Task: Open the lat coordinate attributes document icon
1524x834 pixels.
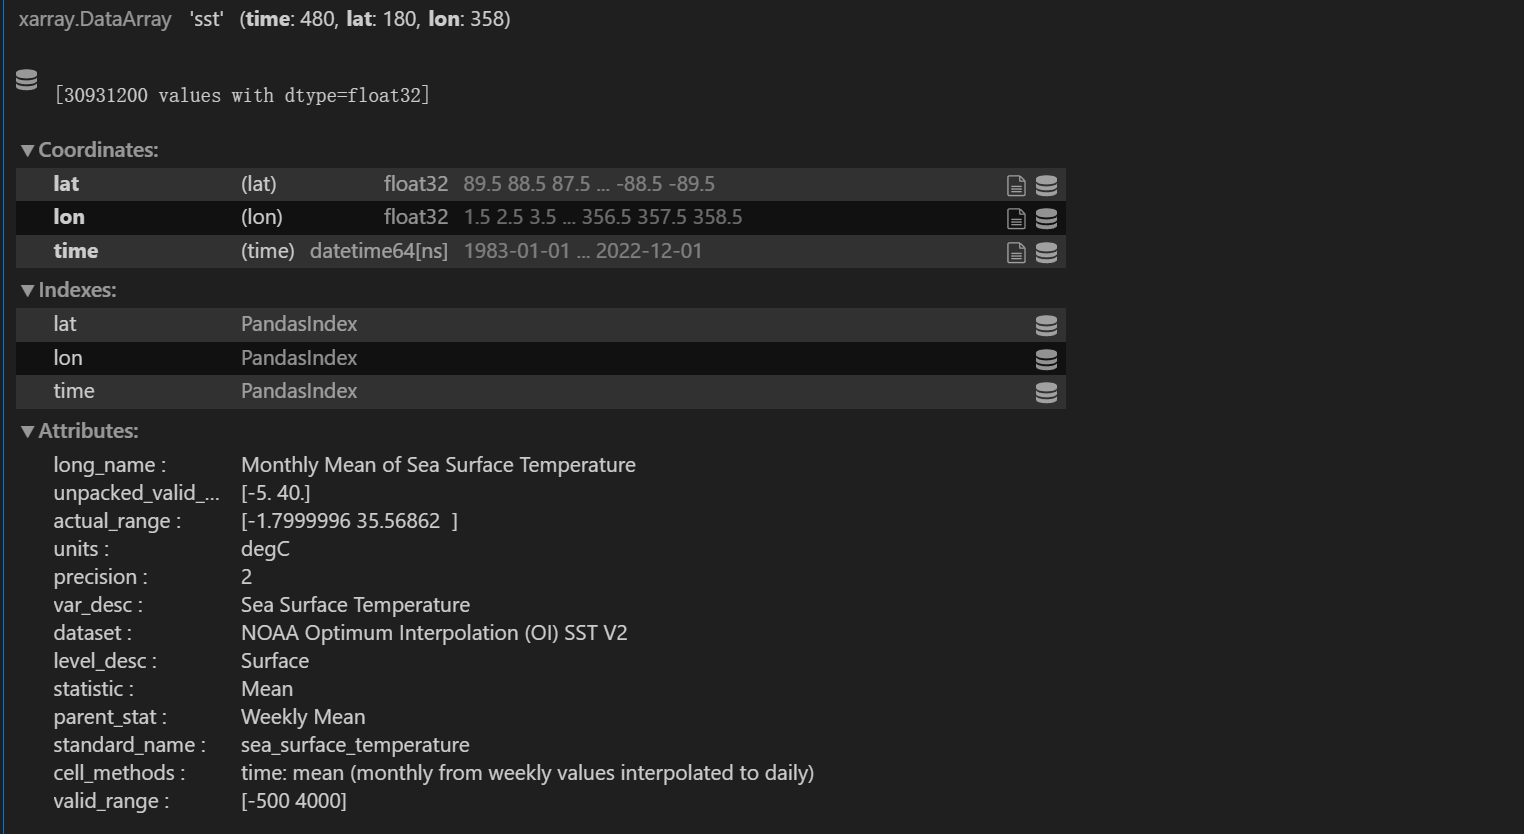Action: pyautogui.click(x=1015, y=184)
